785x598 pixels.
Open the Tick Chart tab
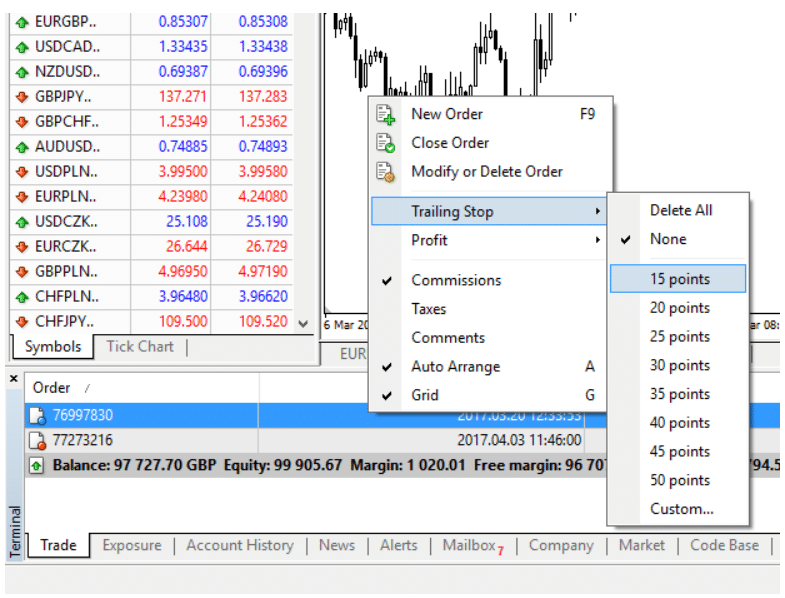139,347
